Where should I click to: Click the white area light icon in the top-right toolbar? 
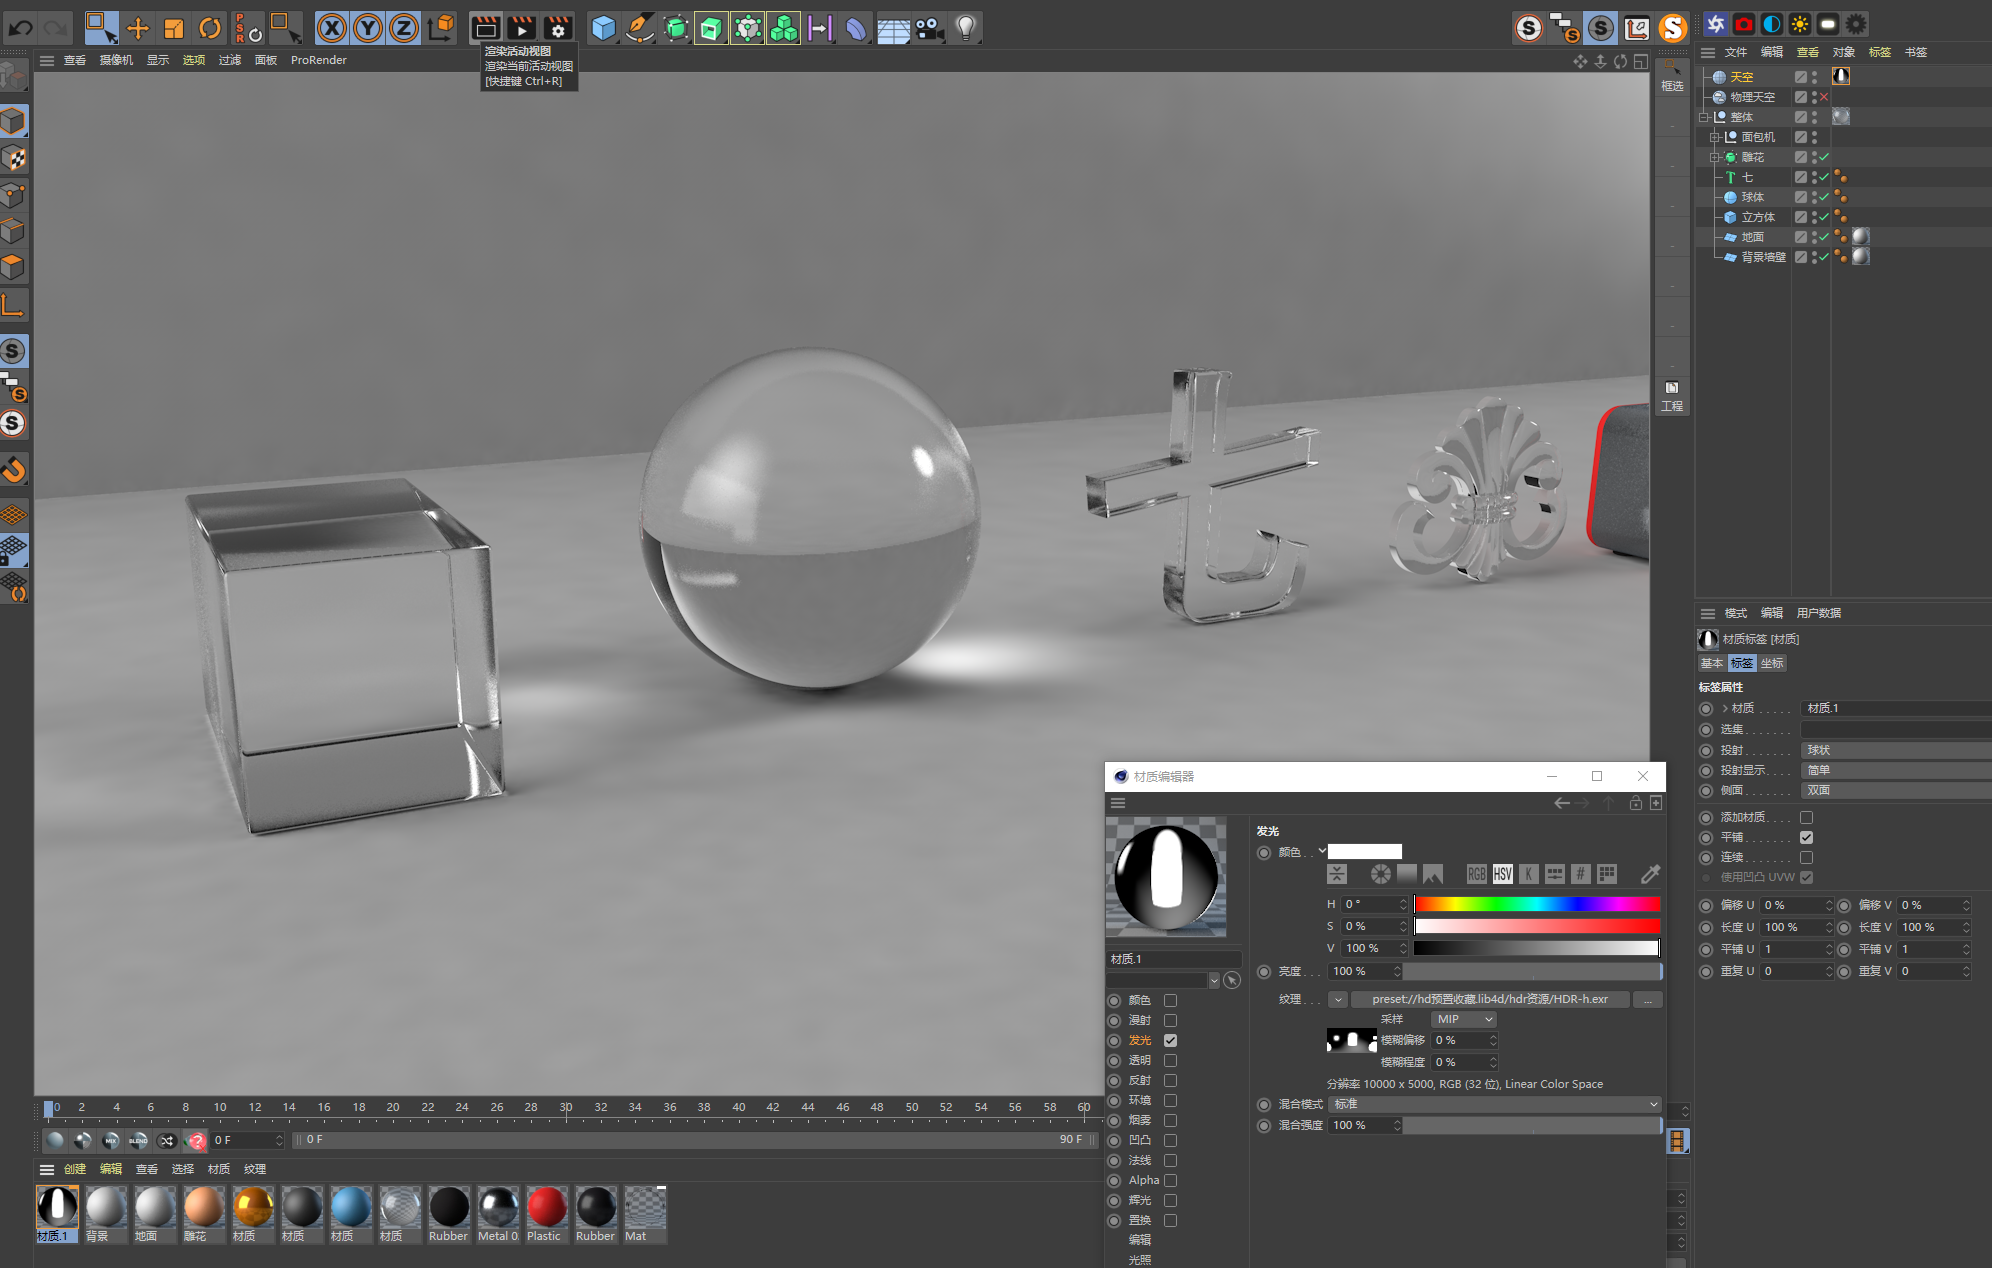tap(1828, 24)
